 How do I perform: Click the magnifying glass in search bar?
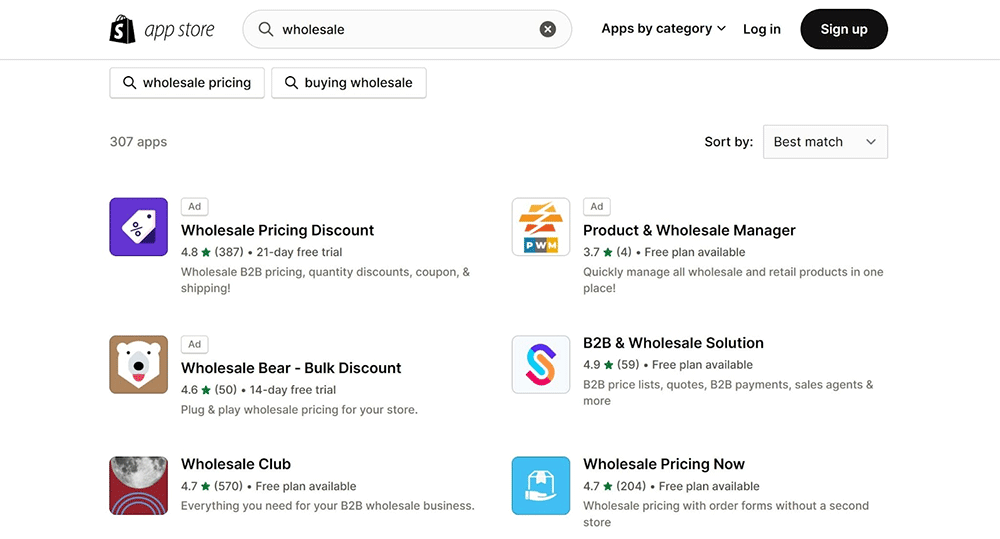pos(266,29)
